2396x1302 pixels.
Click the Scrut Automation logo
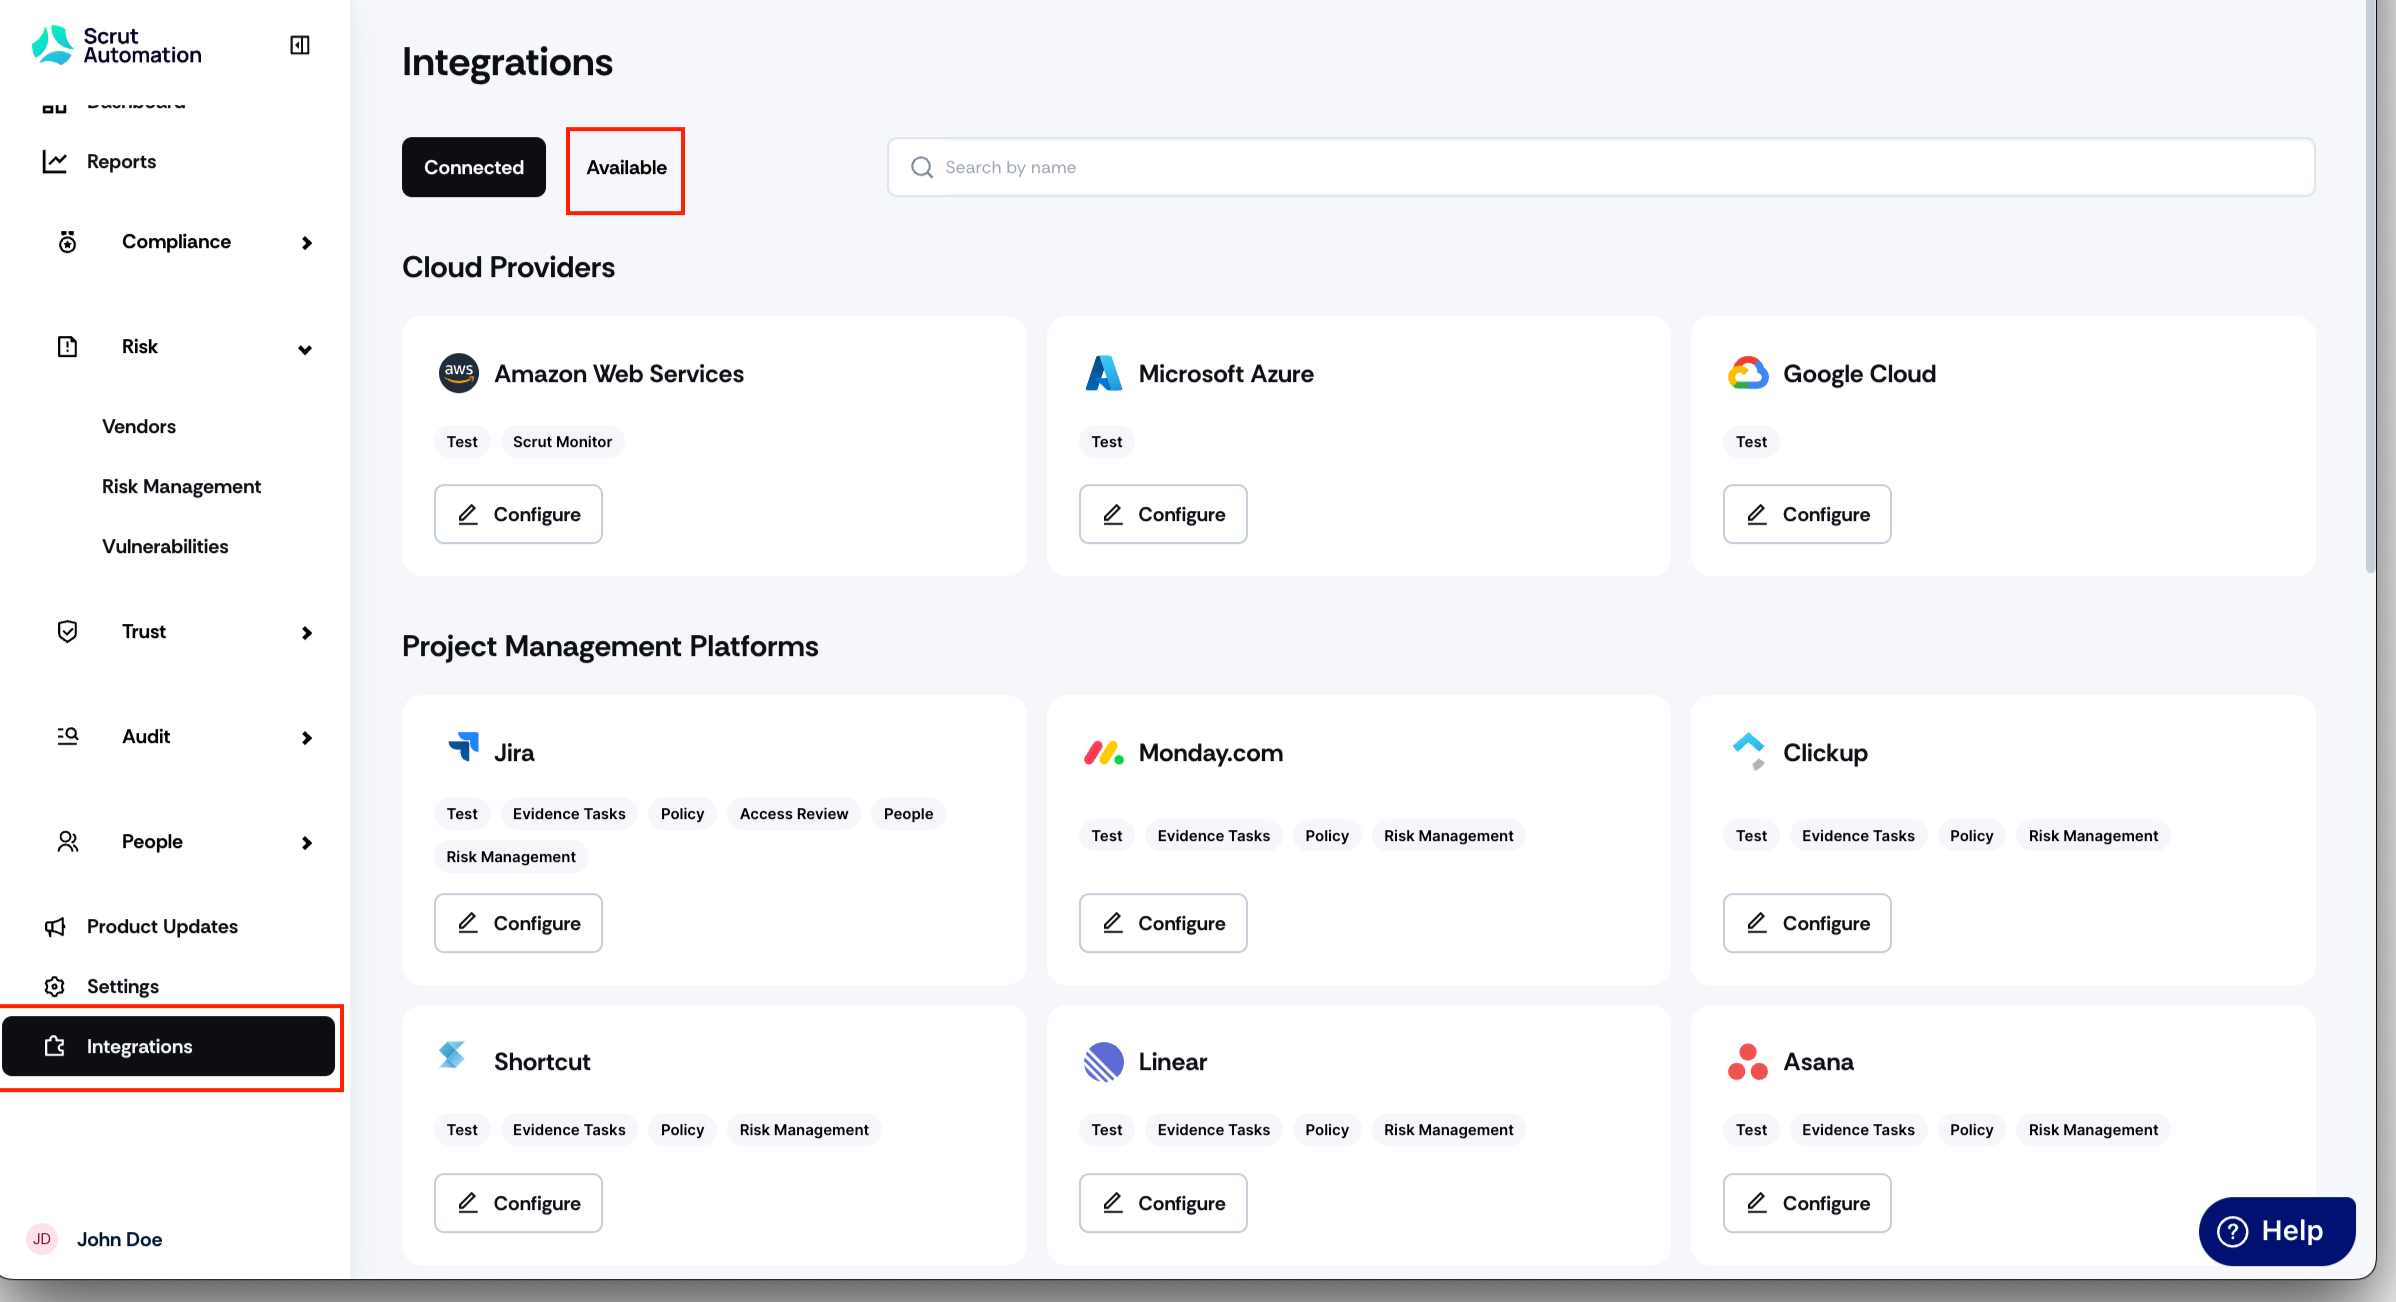click(x=117, y=45)
